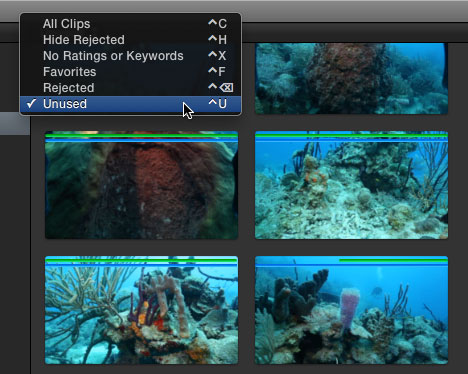Viewport: 468px width, 374px height.
Task: Click green favorite bar on sandy reef clip
Action: point(351,135)
